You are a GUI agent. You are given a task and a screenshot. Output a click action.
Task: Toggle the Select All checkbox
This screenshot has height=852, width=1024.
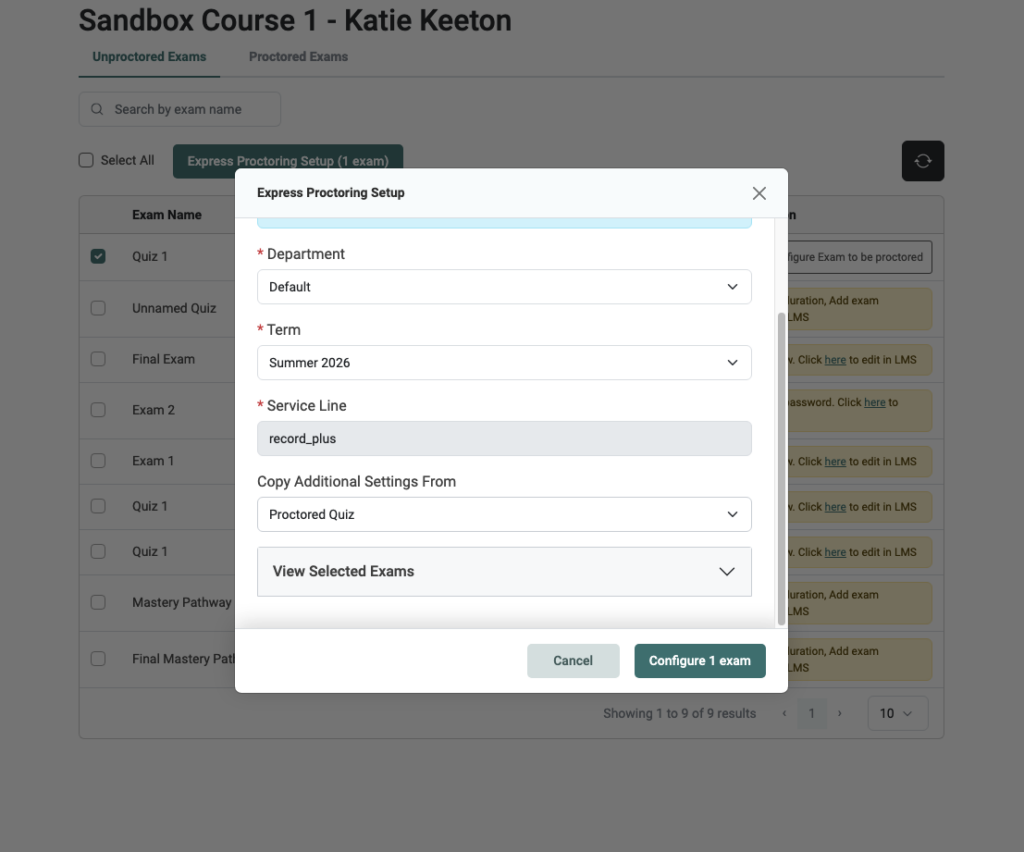pos(86,160)
